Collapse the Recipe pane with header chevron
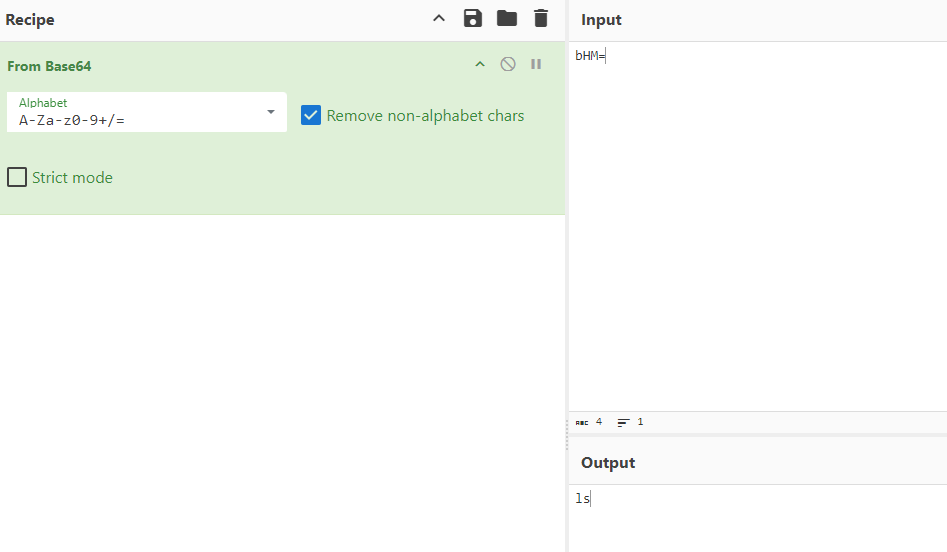 (x=438, y=19)
